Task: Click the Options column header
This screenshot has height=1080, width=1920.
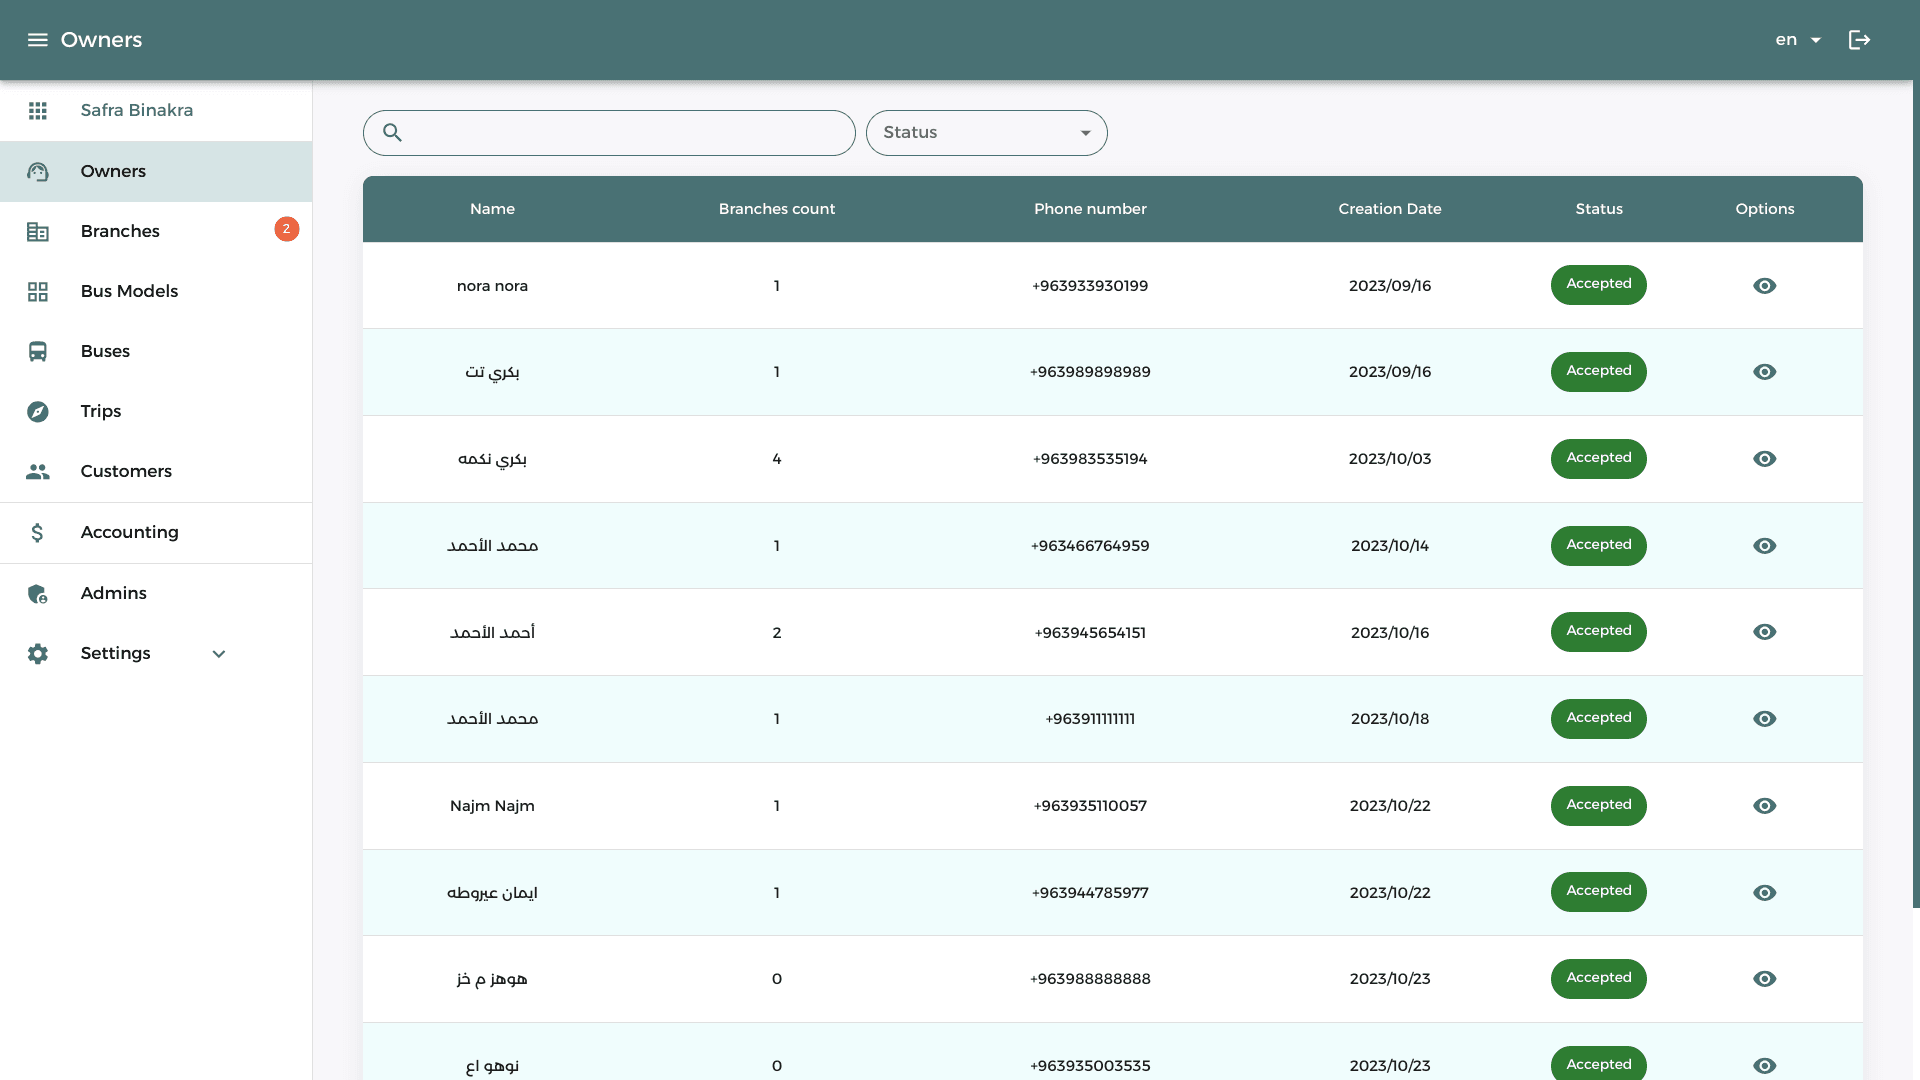Action: [x=1764, y=209]
